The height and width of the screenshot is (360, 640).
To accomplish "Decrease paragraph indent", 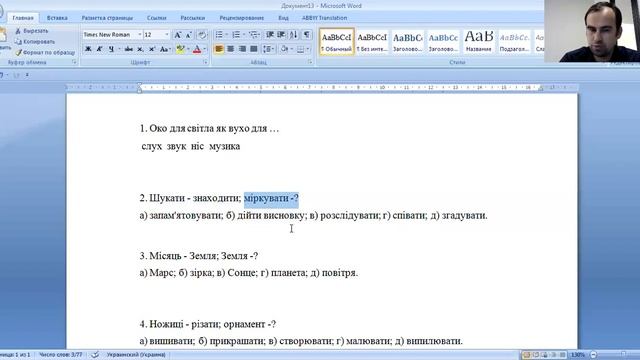I will [x=270, y=35].
